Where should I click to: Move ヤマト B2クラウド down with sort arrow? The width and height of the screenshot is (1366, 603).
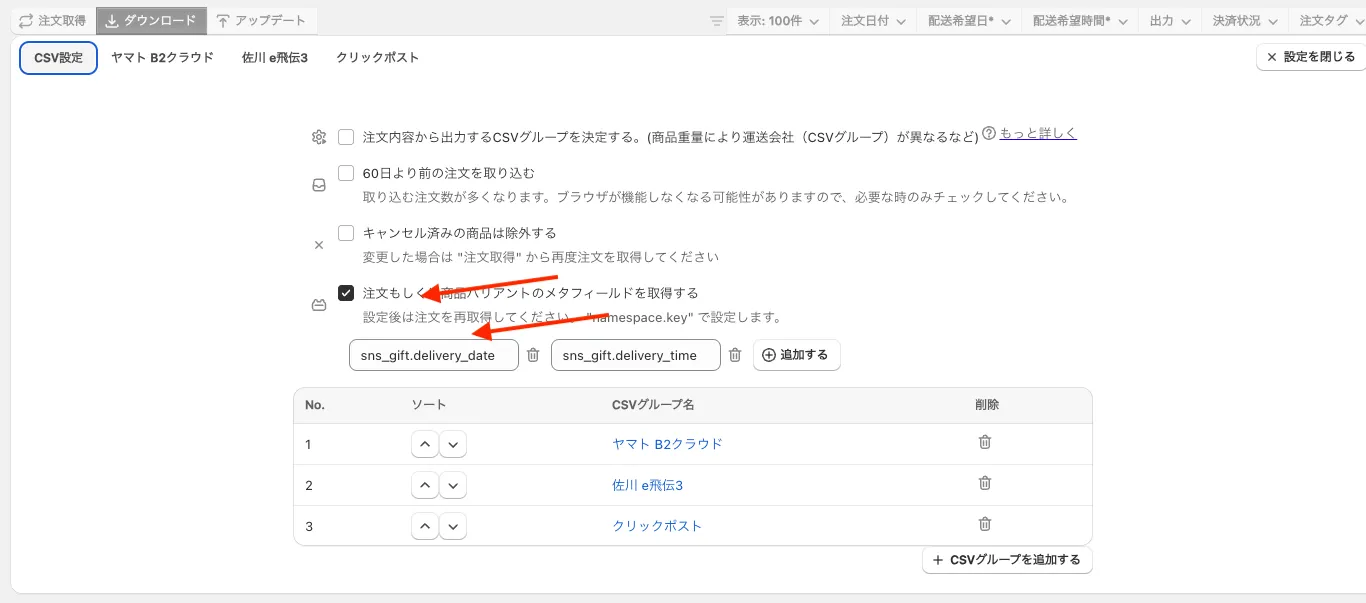click(453, 444)
